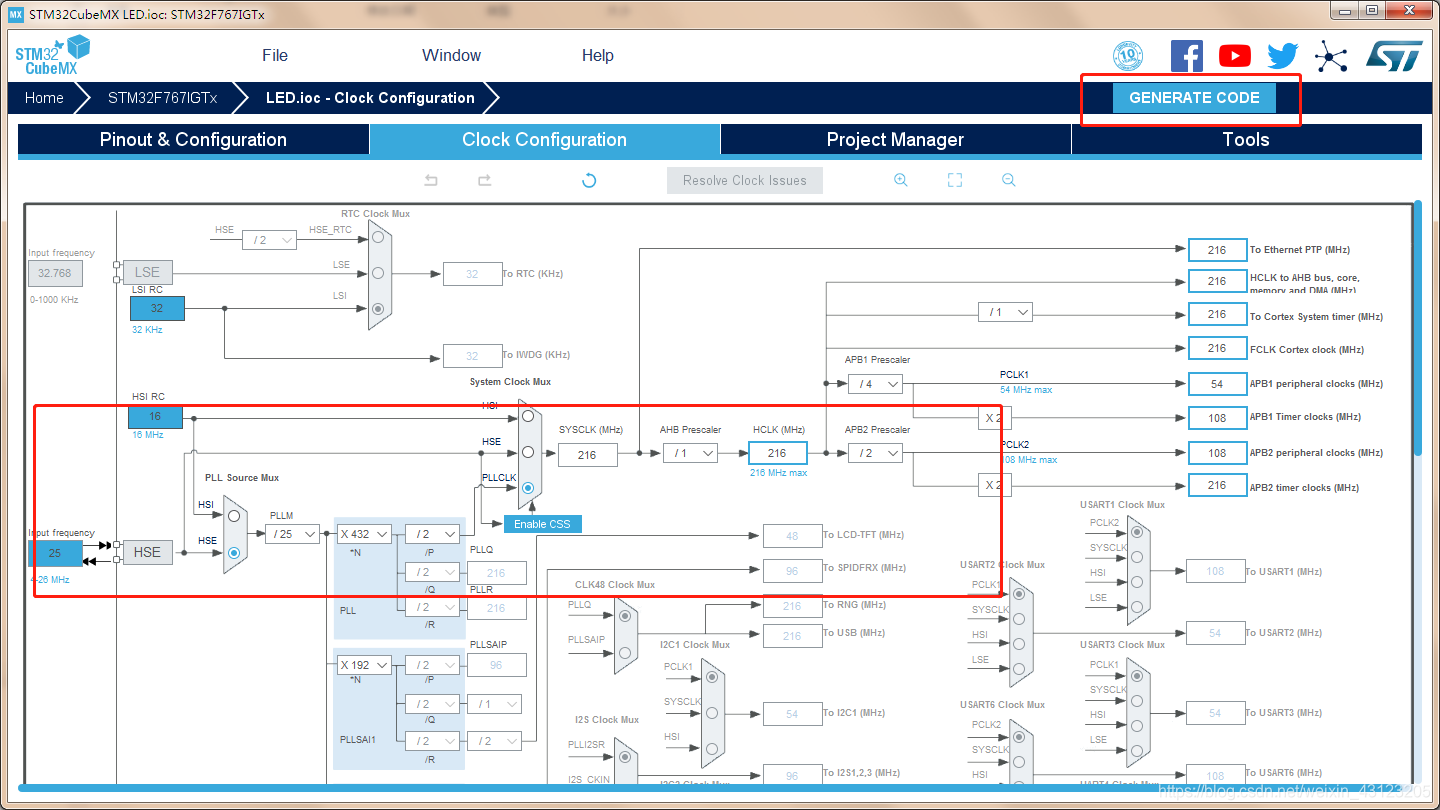Choose HSE in PLL Source Mux
The height and width of the screenshot is (810, 1440).
pos(233,552)
